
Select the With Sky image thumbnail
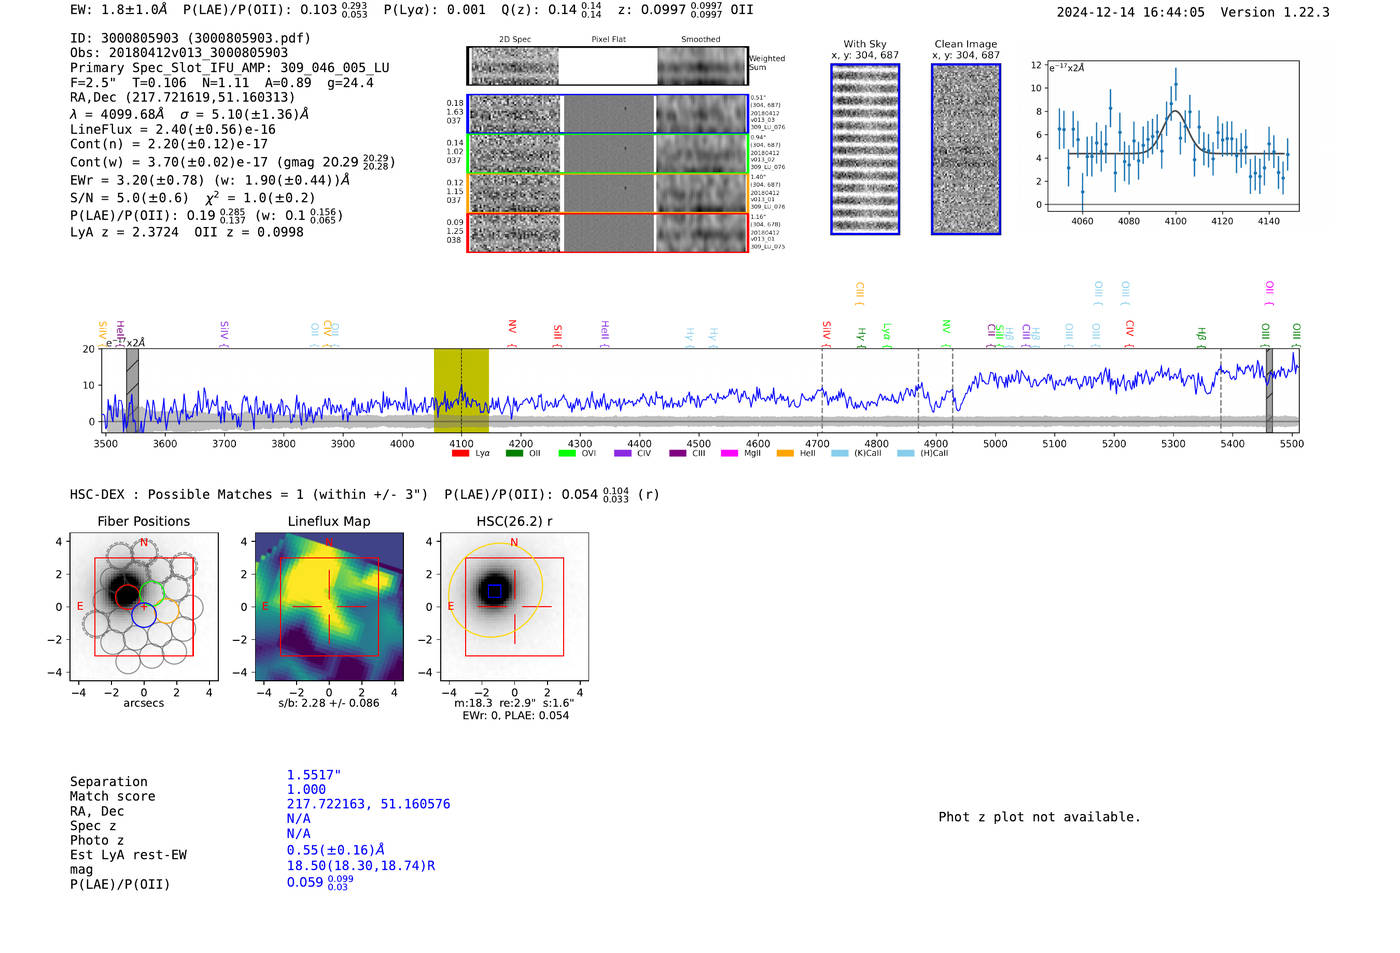865,149
